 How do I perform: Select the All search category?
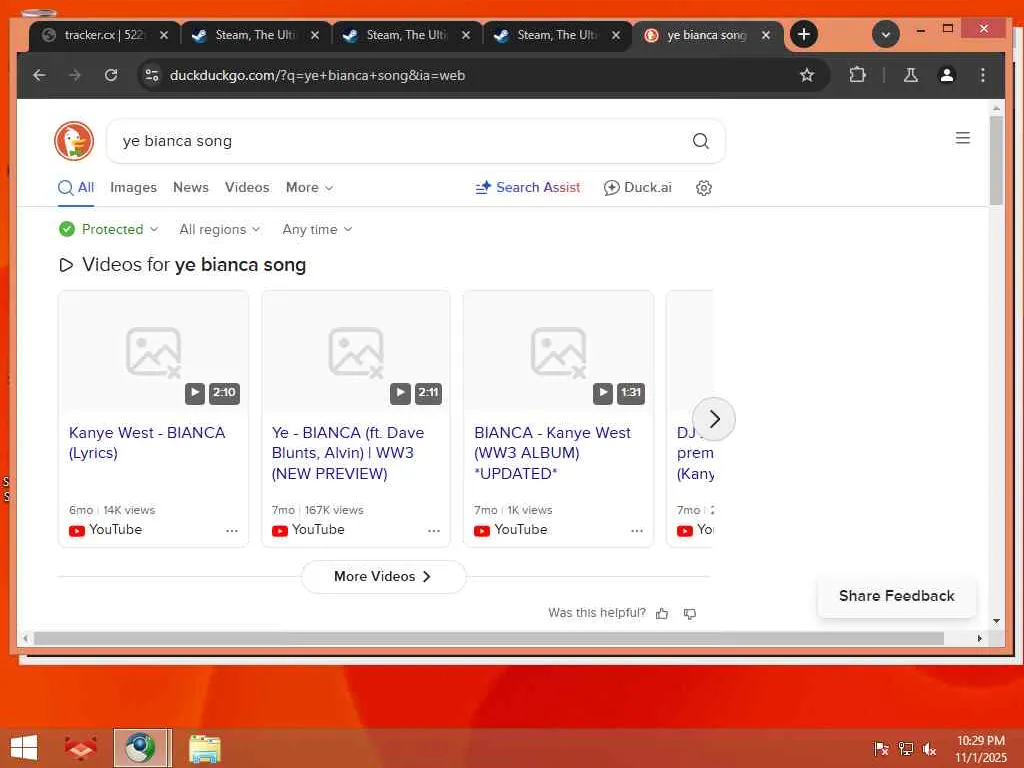click(x=76, y=187)
